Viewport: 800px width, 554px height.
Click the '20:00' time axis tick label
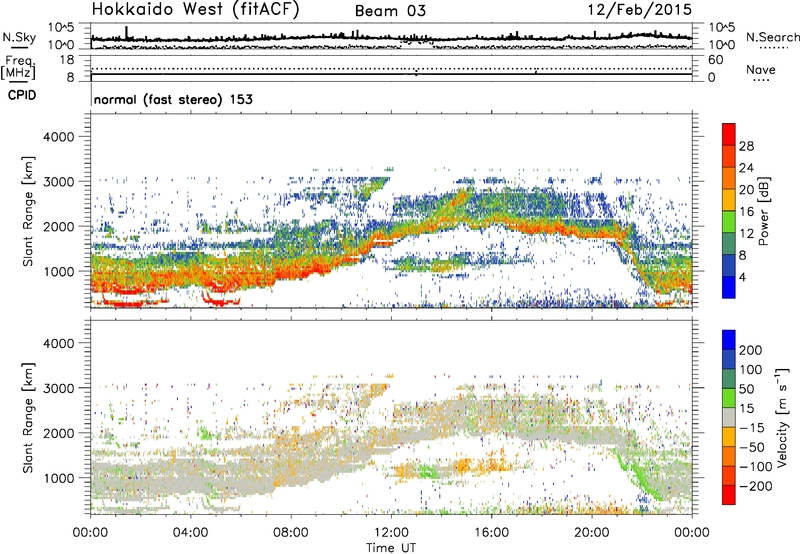(592, 533)
